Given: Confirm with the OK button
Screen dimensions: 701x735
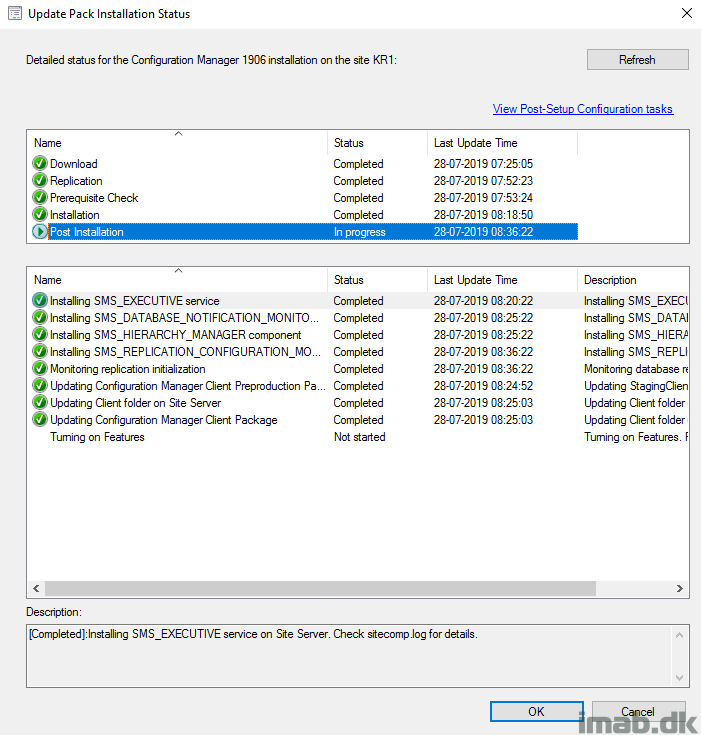Looking at the screenshot, I should click(x=537, y=712).
